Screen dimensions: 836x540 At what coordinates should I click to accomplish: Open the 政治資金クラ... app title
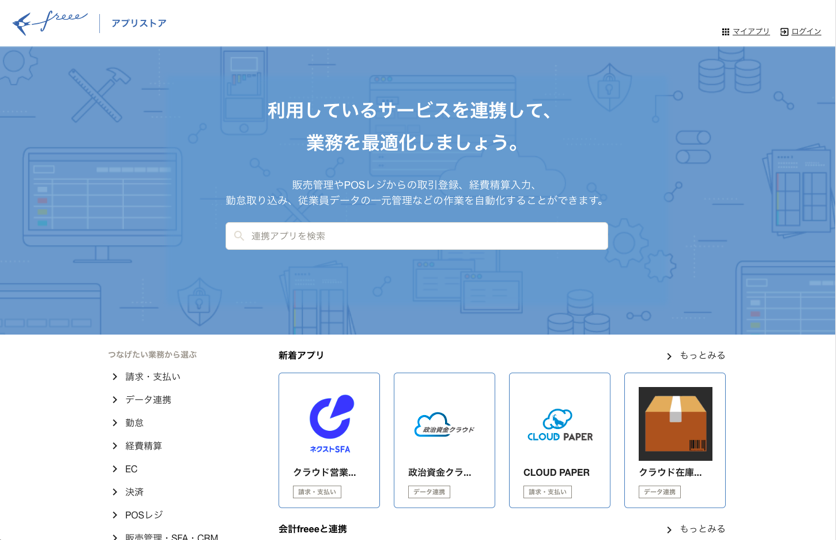(x=440, y=472)
